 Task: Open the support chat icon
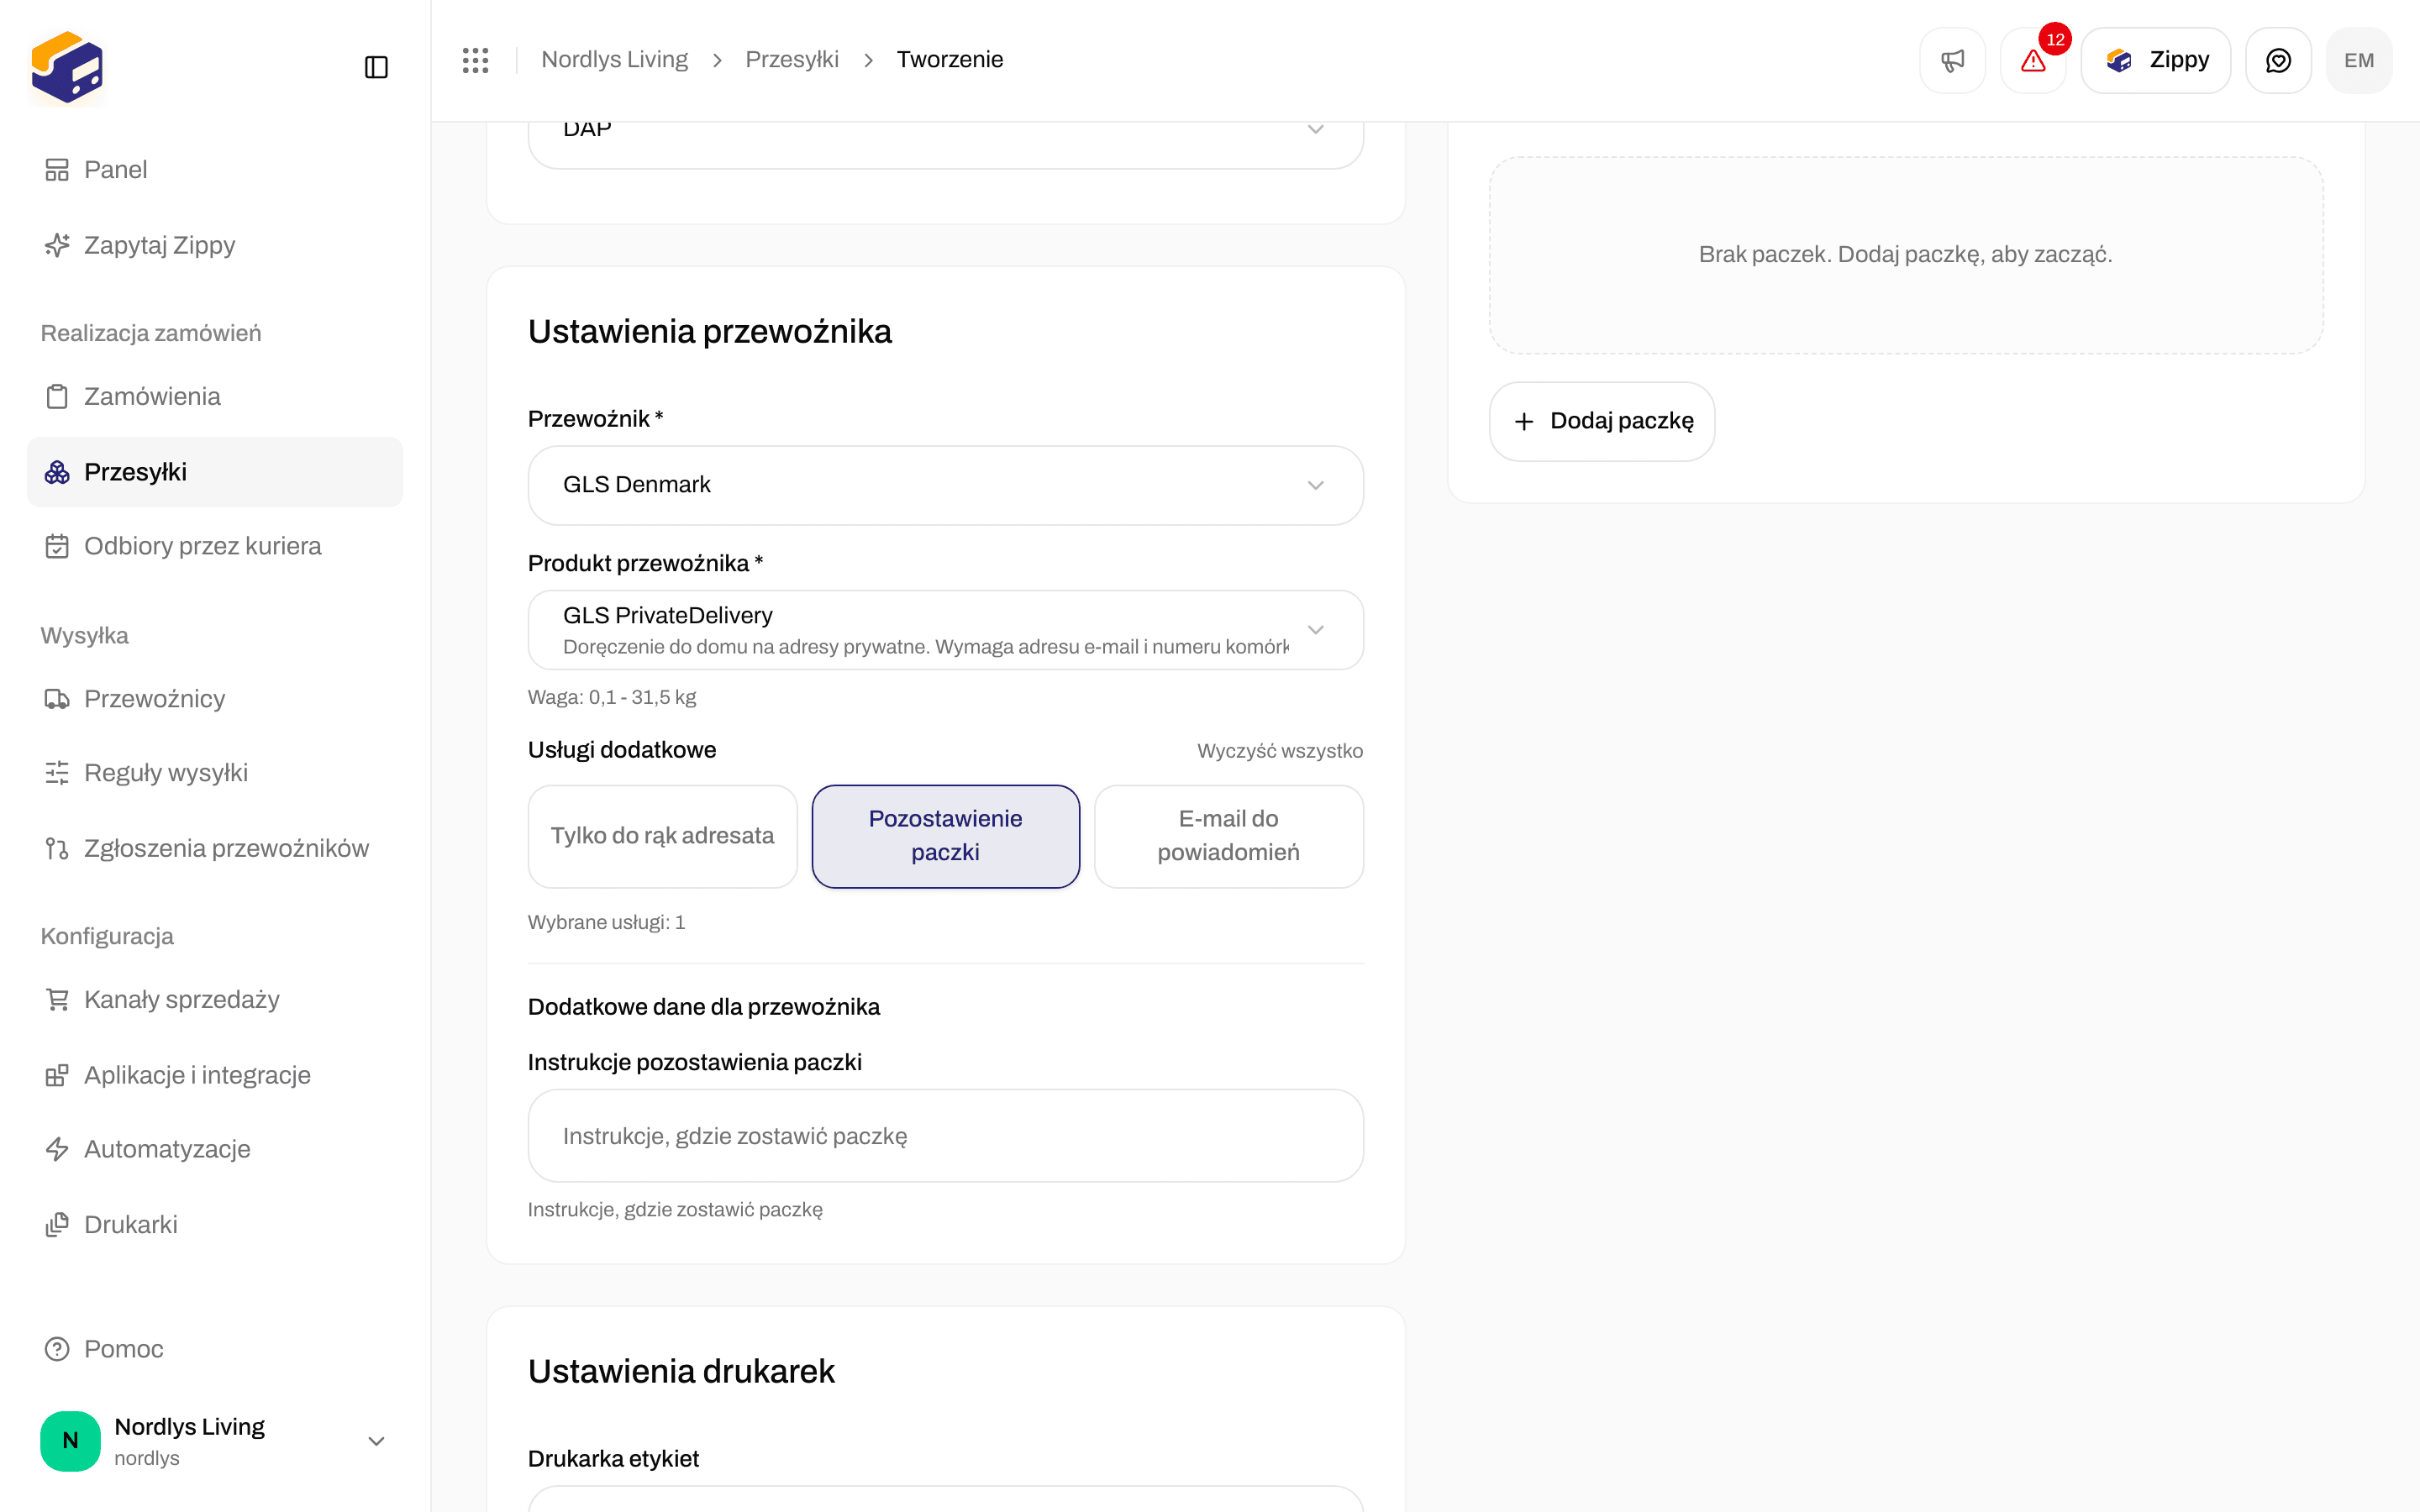(x=2278, y=60)
